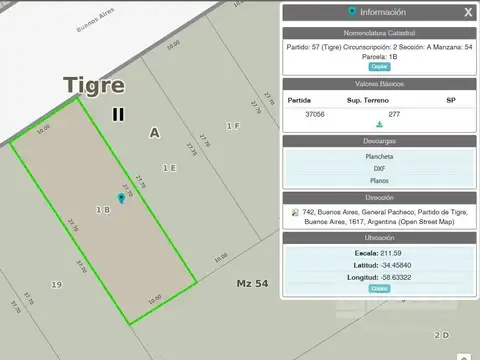Click the circumscription II map label
Screen dimensions: 480x360
click(x=118, y=114)
